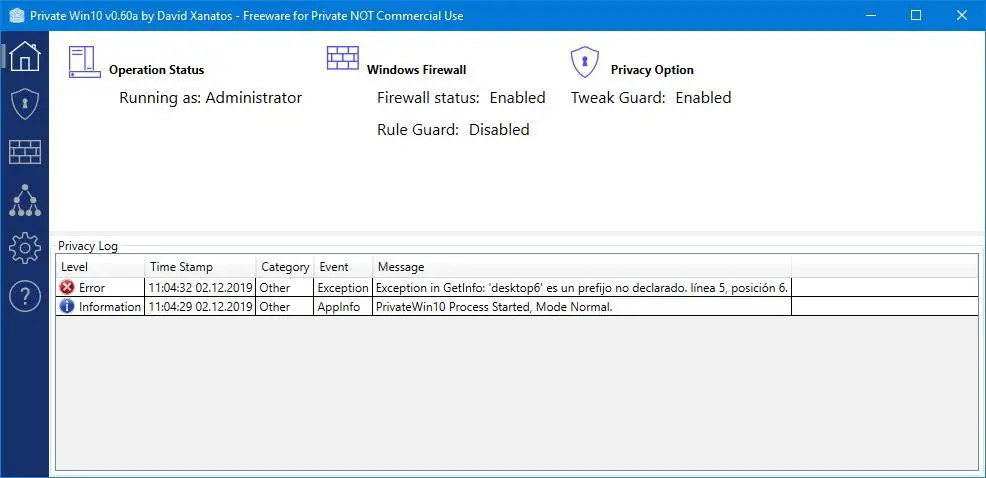
Task: Click the 'Privacy Log' group label
Action: tap(88, 246)
